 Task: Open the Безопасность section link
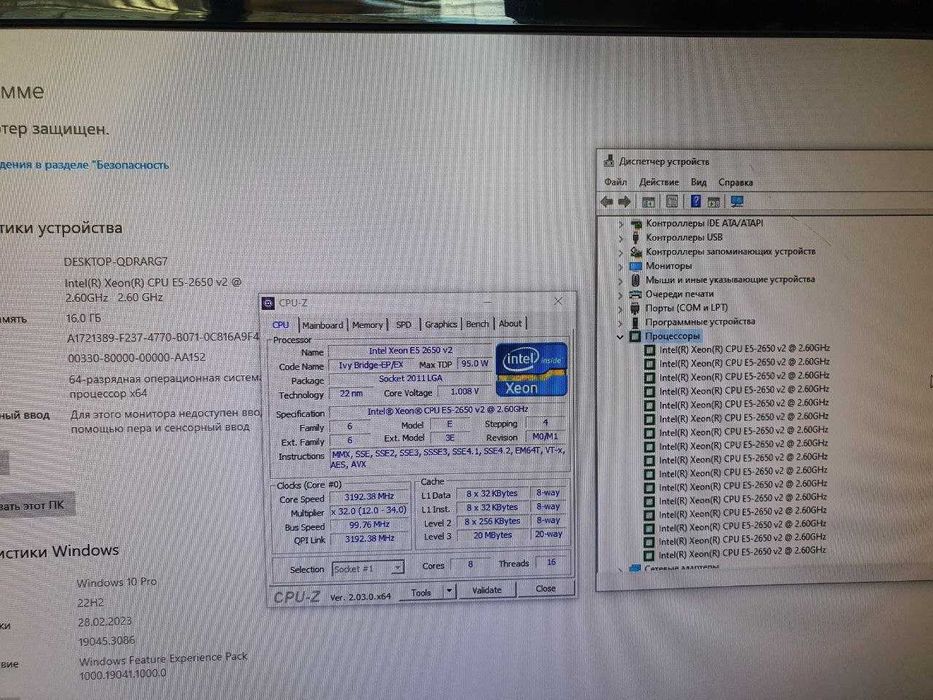click(x=84, y=165)
